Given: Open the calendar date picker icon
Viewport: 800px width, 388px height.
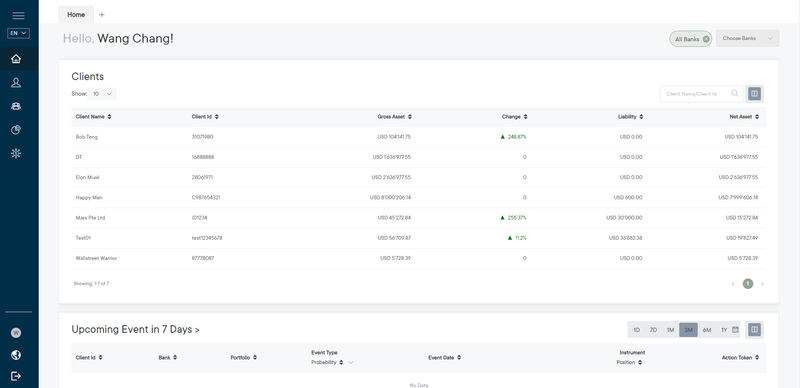Looking at the screenshot, I should (735, 330).
